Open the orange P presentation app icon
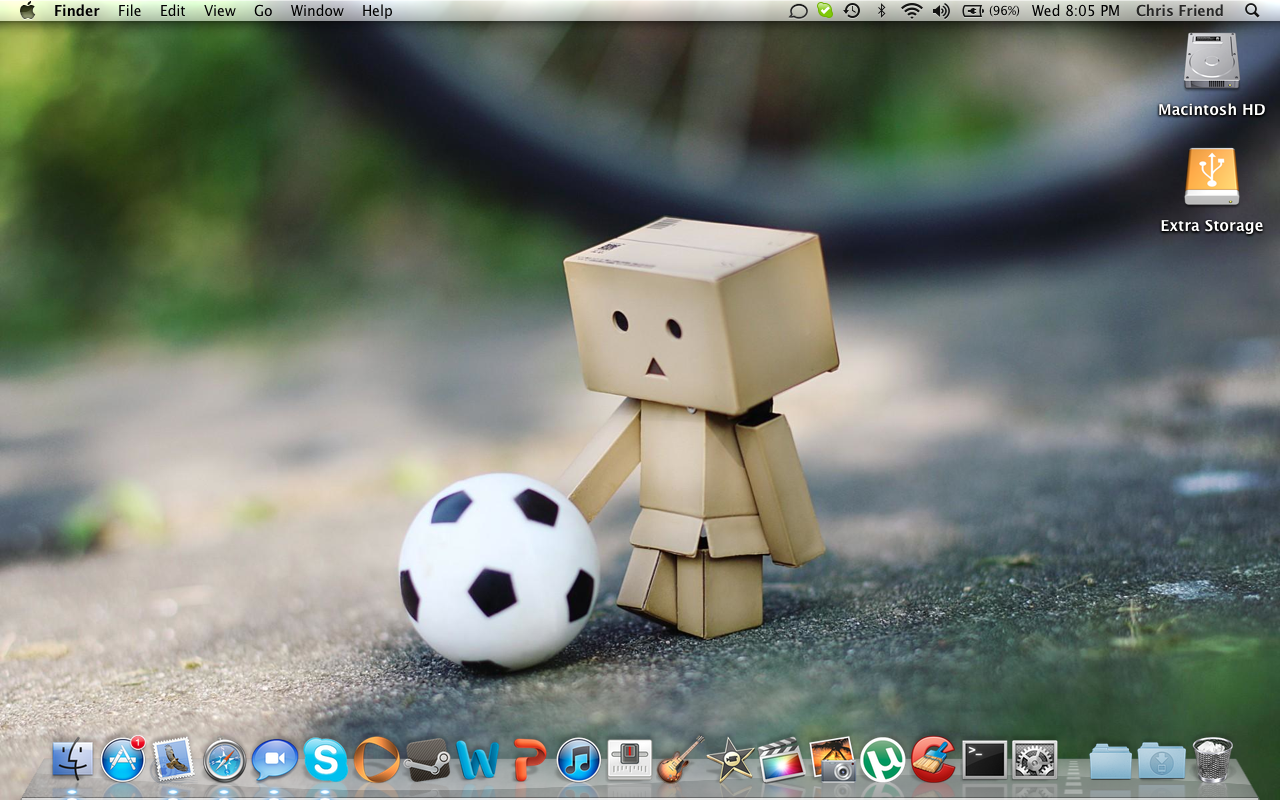The height and width of the screenshot is (800, 1280). [528, 761]
